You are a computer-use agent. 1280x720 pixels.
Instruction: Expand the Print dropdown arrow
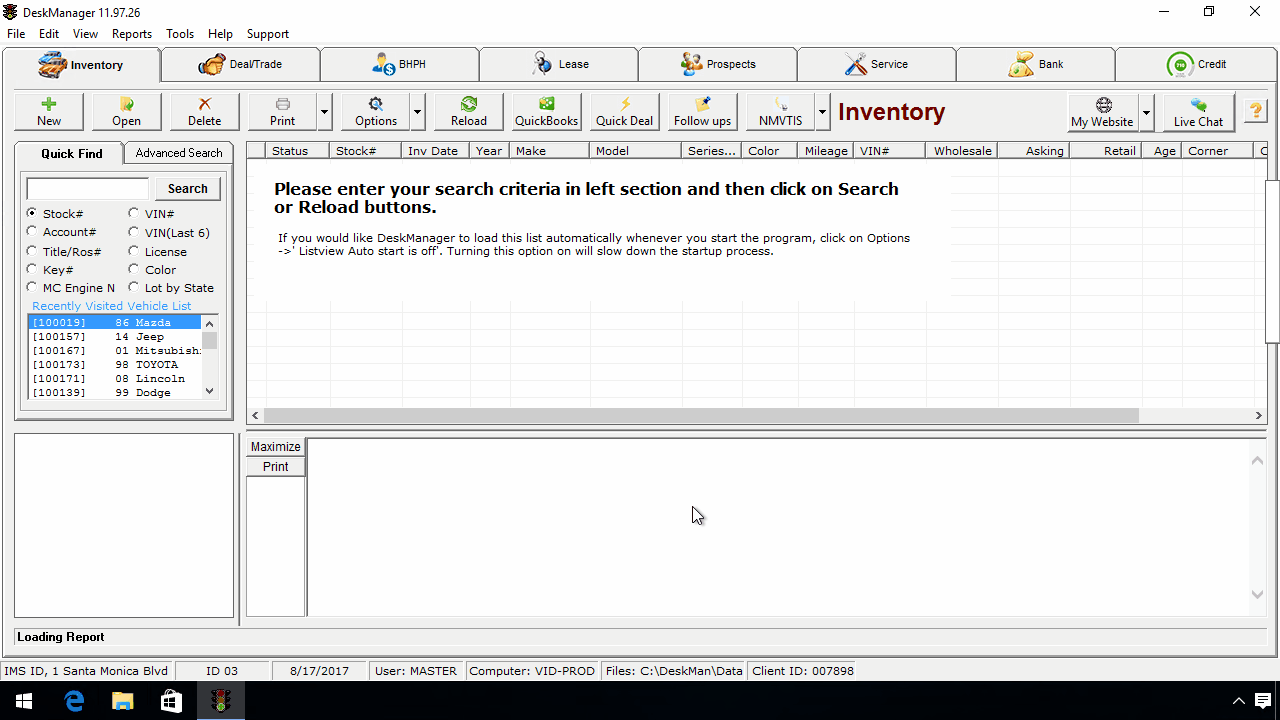click(x=325, y=112)
